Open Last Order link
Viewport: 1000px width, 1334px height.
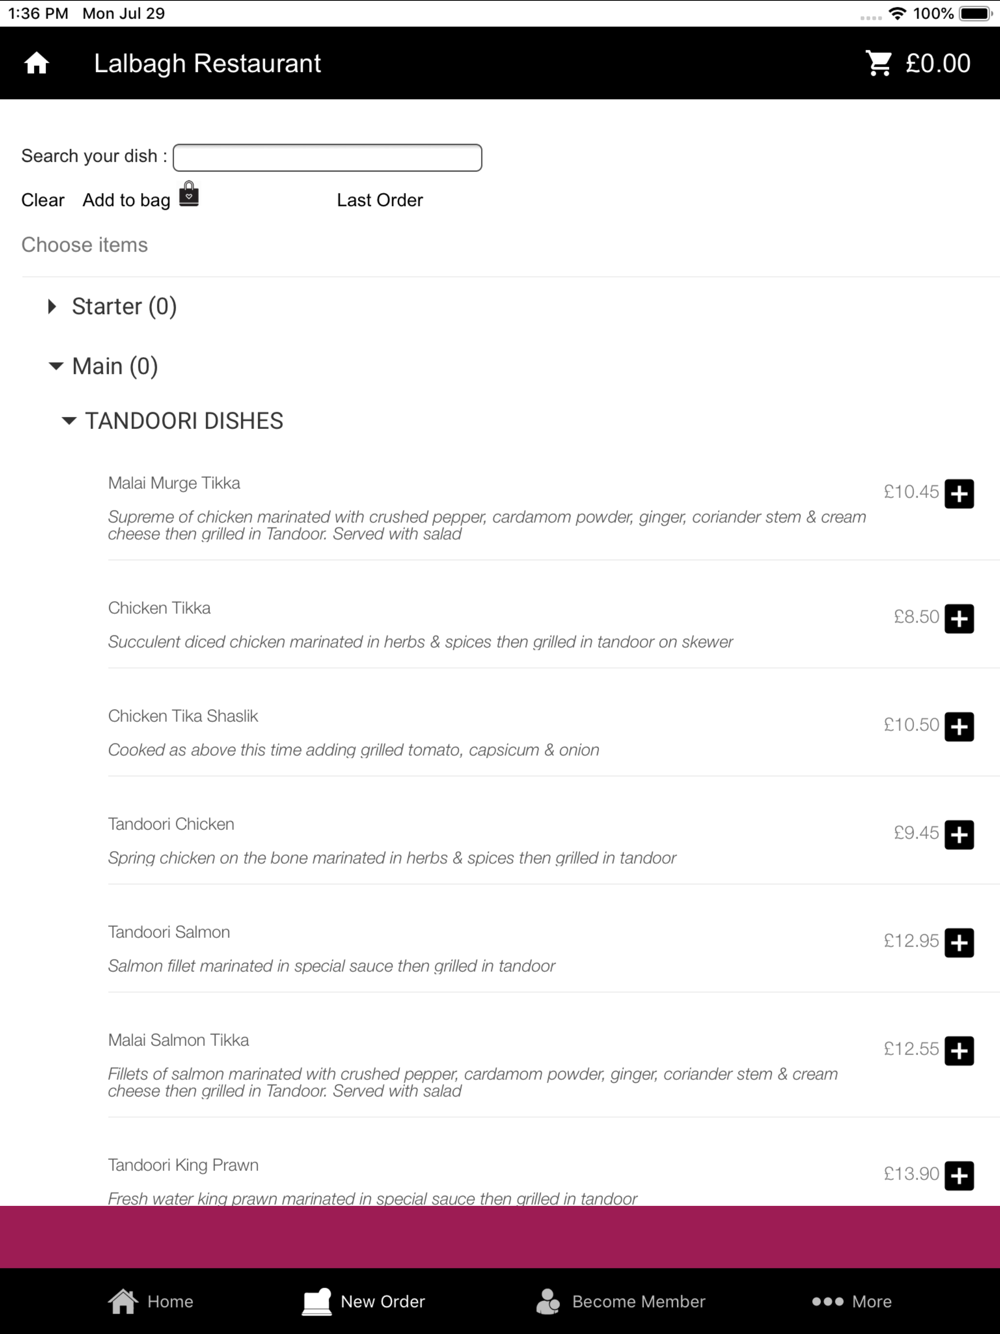[x=380, y=200]
